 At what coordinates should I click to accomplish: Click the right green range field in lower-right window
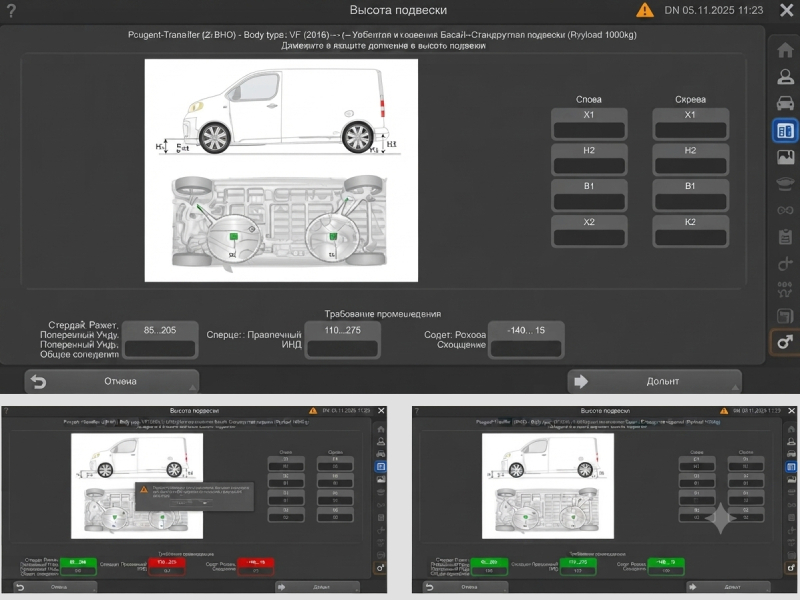(666, 566)
